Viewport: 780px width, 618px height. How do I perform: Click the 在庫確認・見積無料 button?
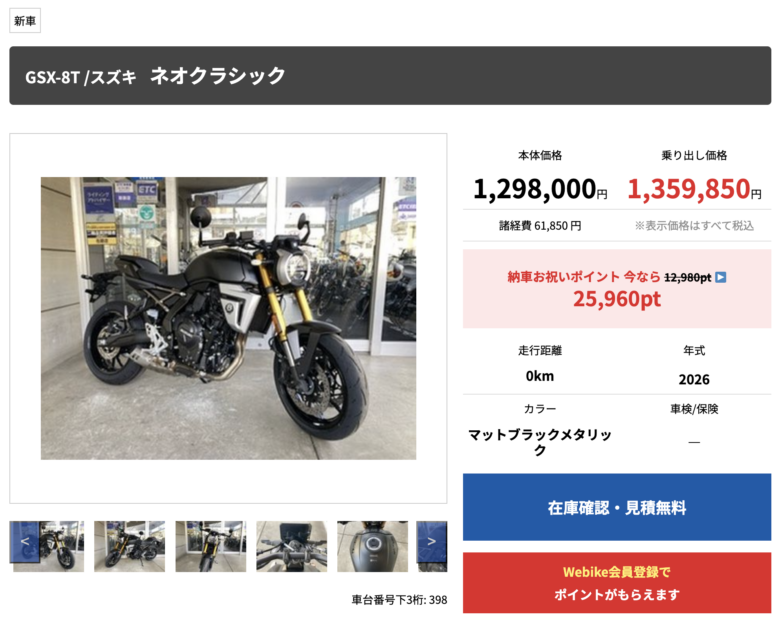click(617, 507)
